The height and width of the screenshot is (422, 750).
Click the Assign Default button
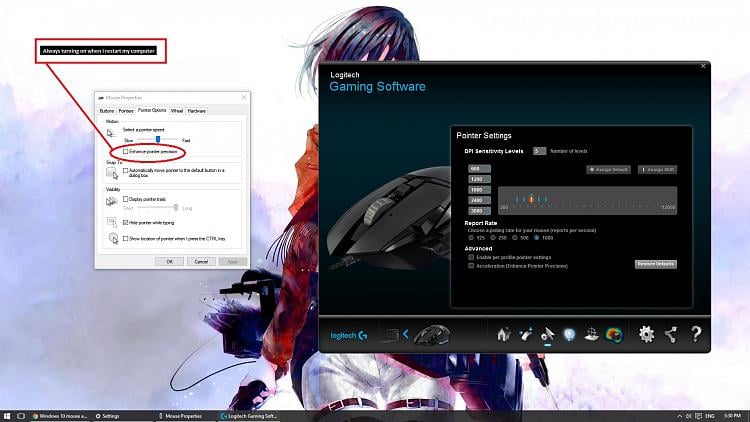click(x=608, y=169)
